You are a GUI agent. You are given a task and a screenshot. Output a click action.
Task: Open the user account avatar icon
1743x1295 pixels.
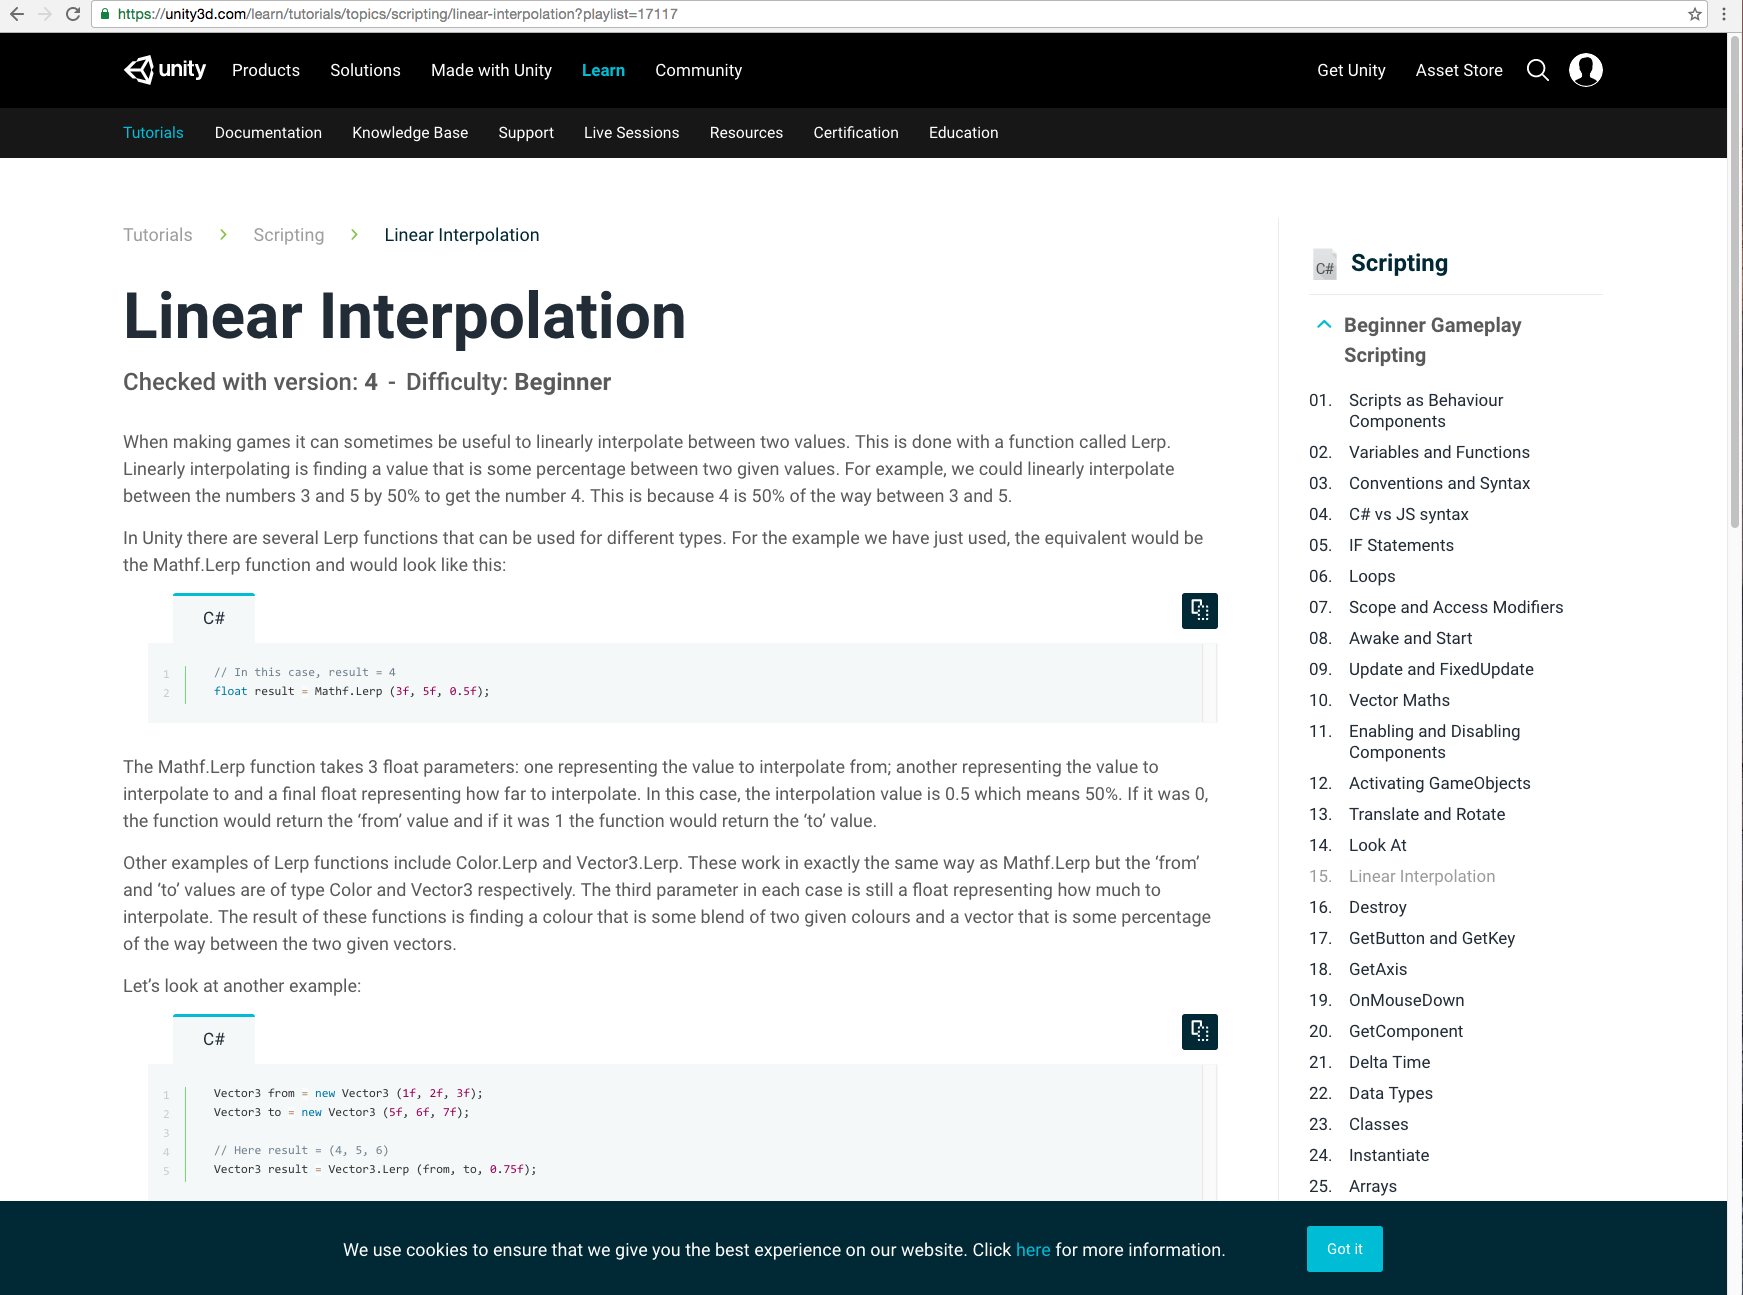click(1586, 70)
